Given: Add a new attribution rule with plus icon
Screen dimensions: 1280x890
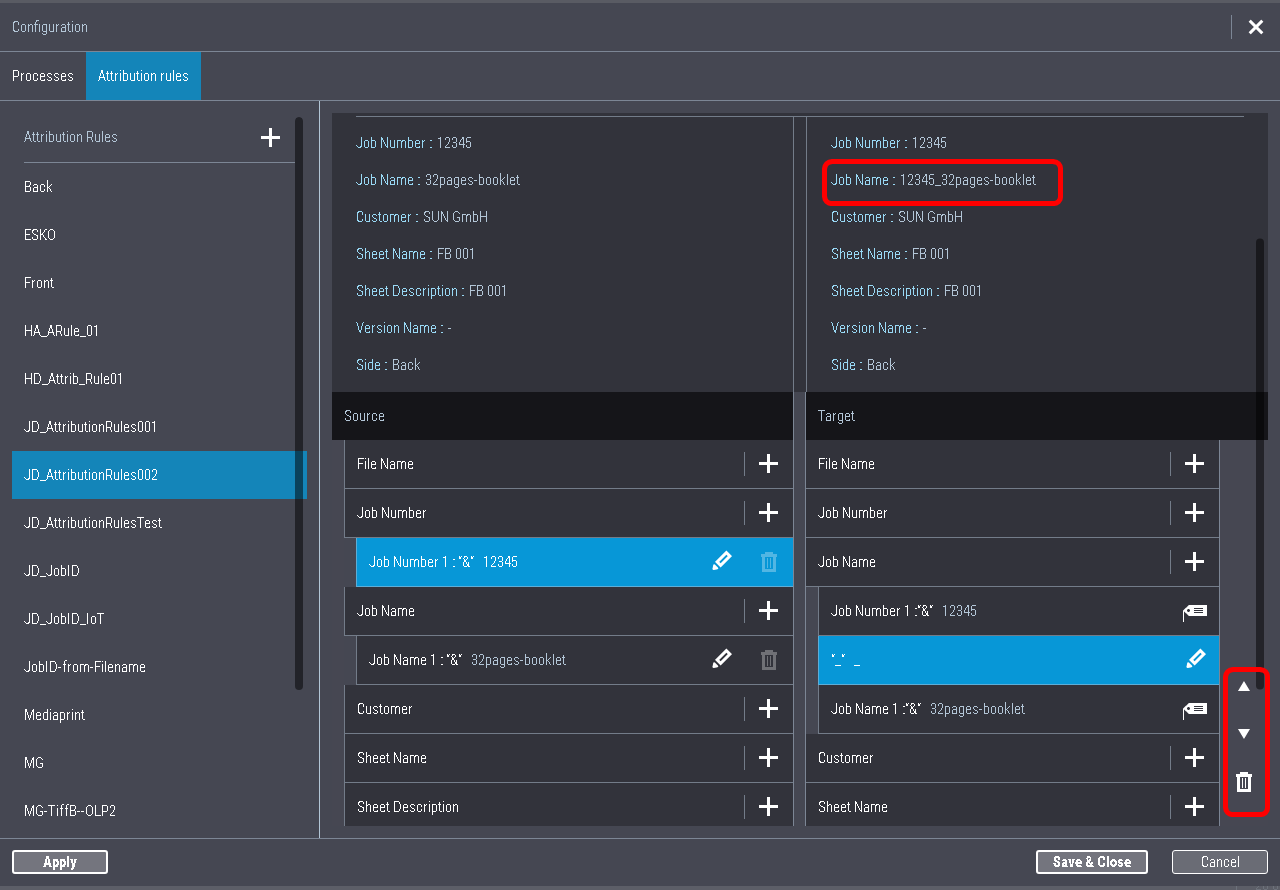Looking at the screenshot, I should coord(270,137).
